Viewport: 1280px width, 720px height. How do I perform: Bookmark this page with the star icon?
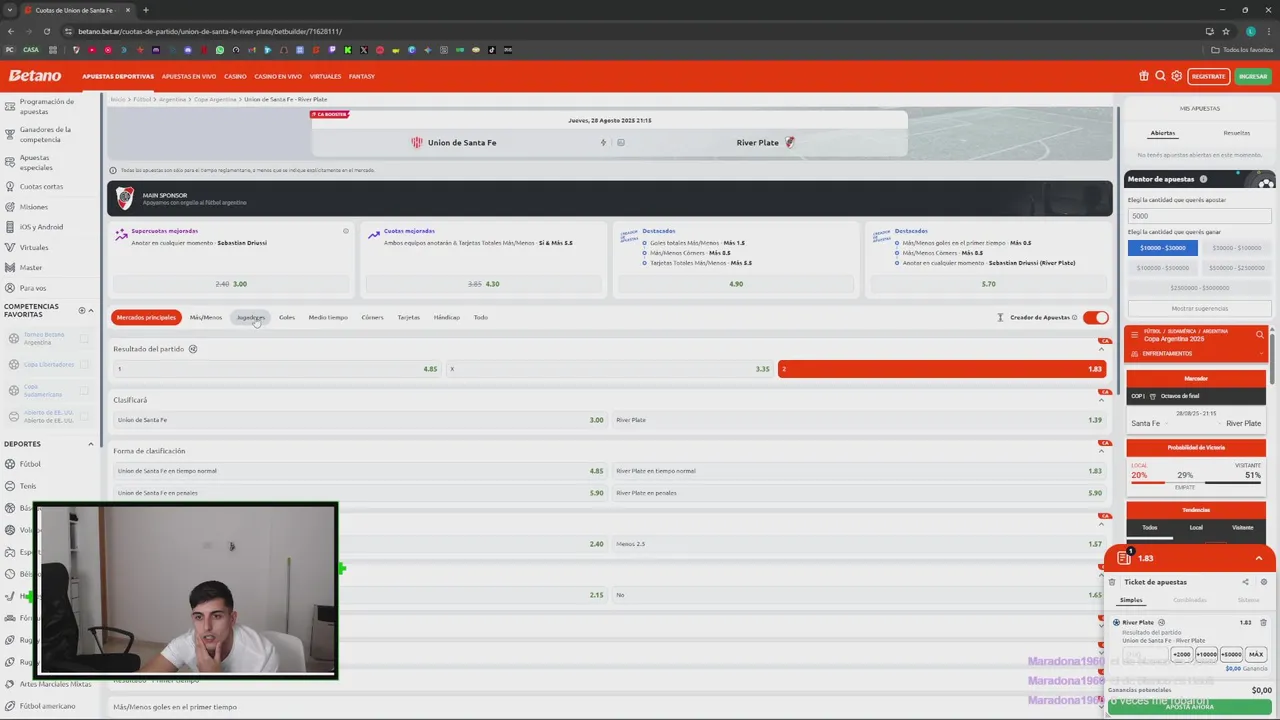[x=1226, y=31]
